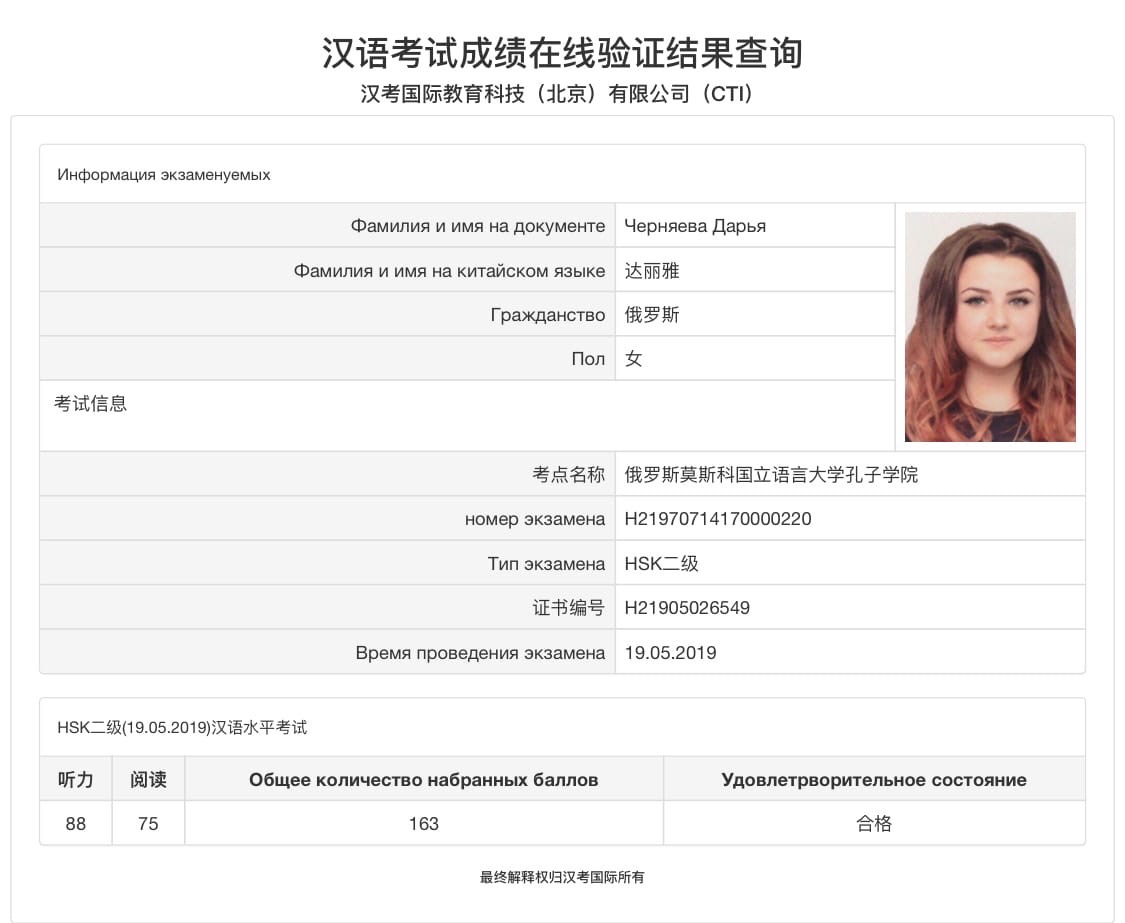Click the exam number H21970714170000220
The height and width of the screenshot is (923, 1125).
[x=717, y=519]
